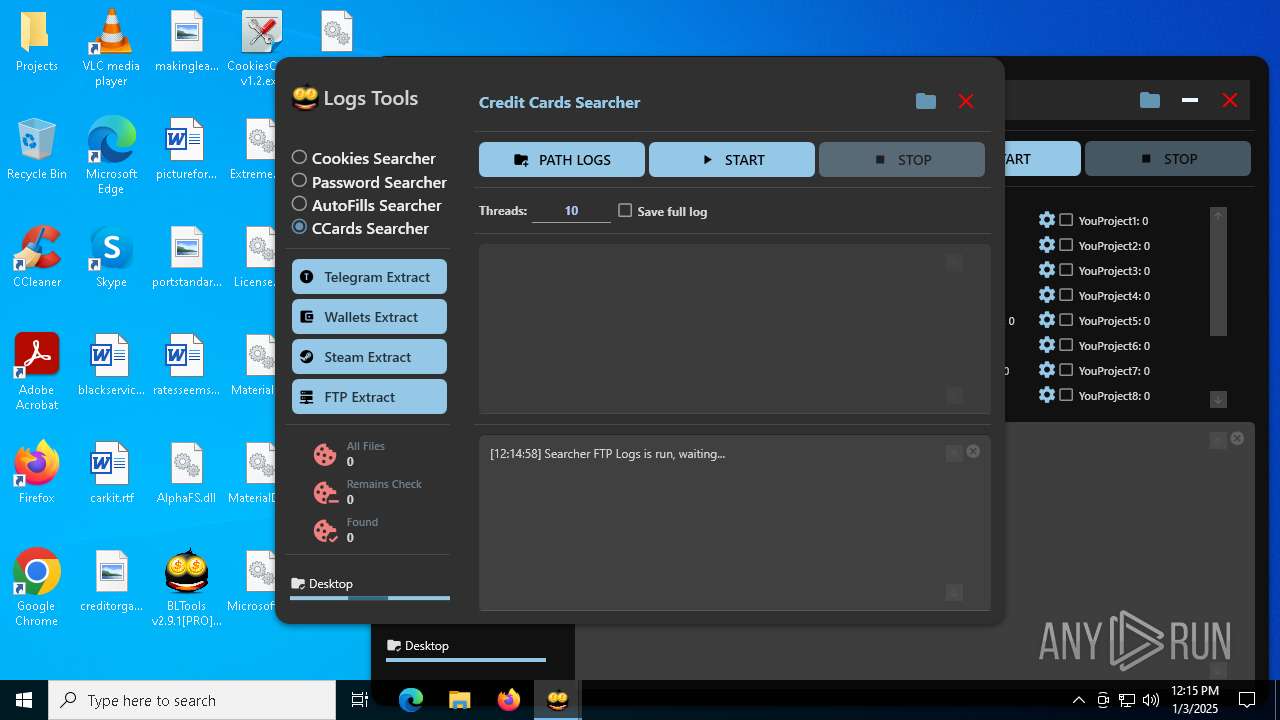Click the All Files cookie icon
Image resolution: width=1280 pixels, height=720 pixels.
[325, 455]
